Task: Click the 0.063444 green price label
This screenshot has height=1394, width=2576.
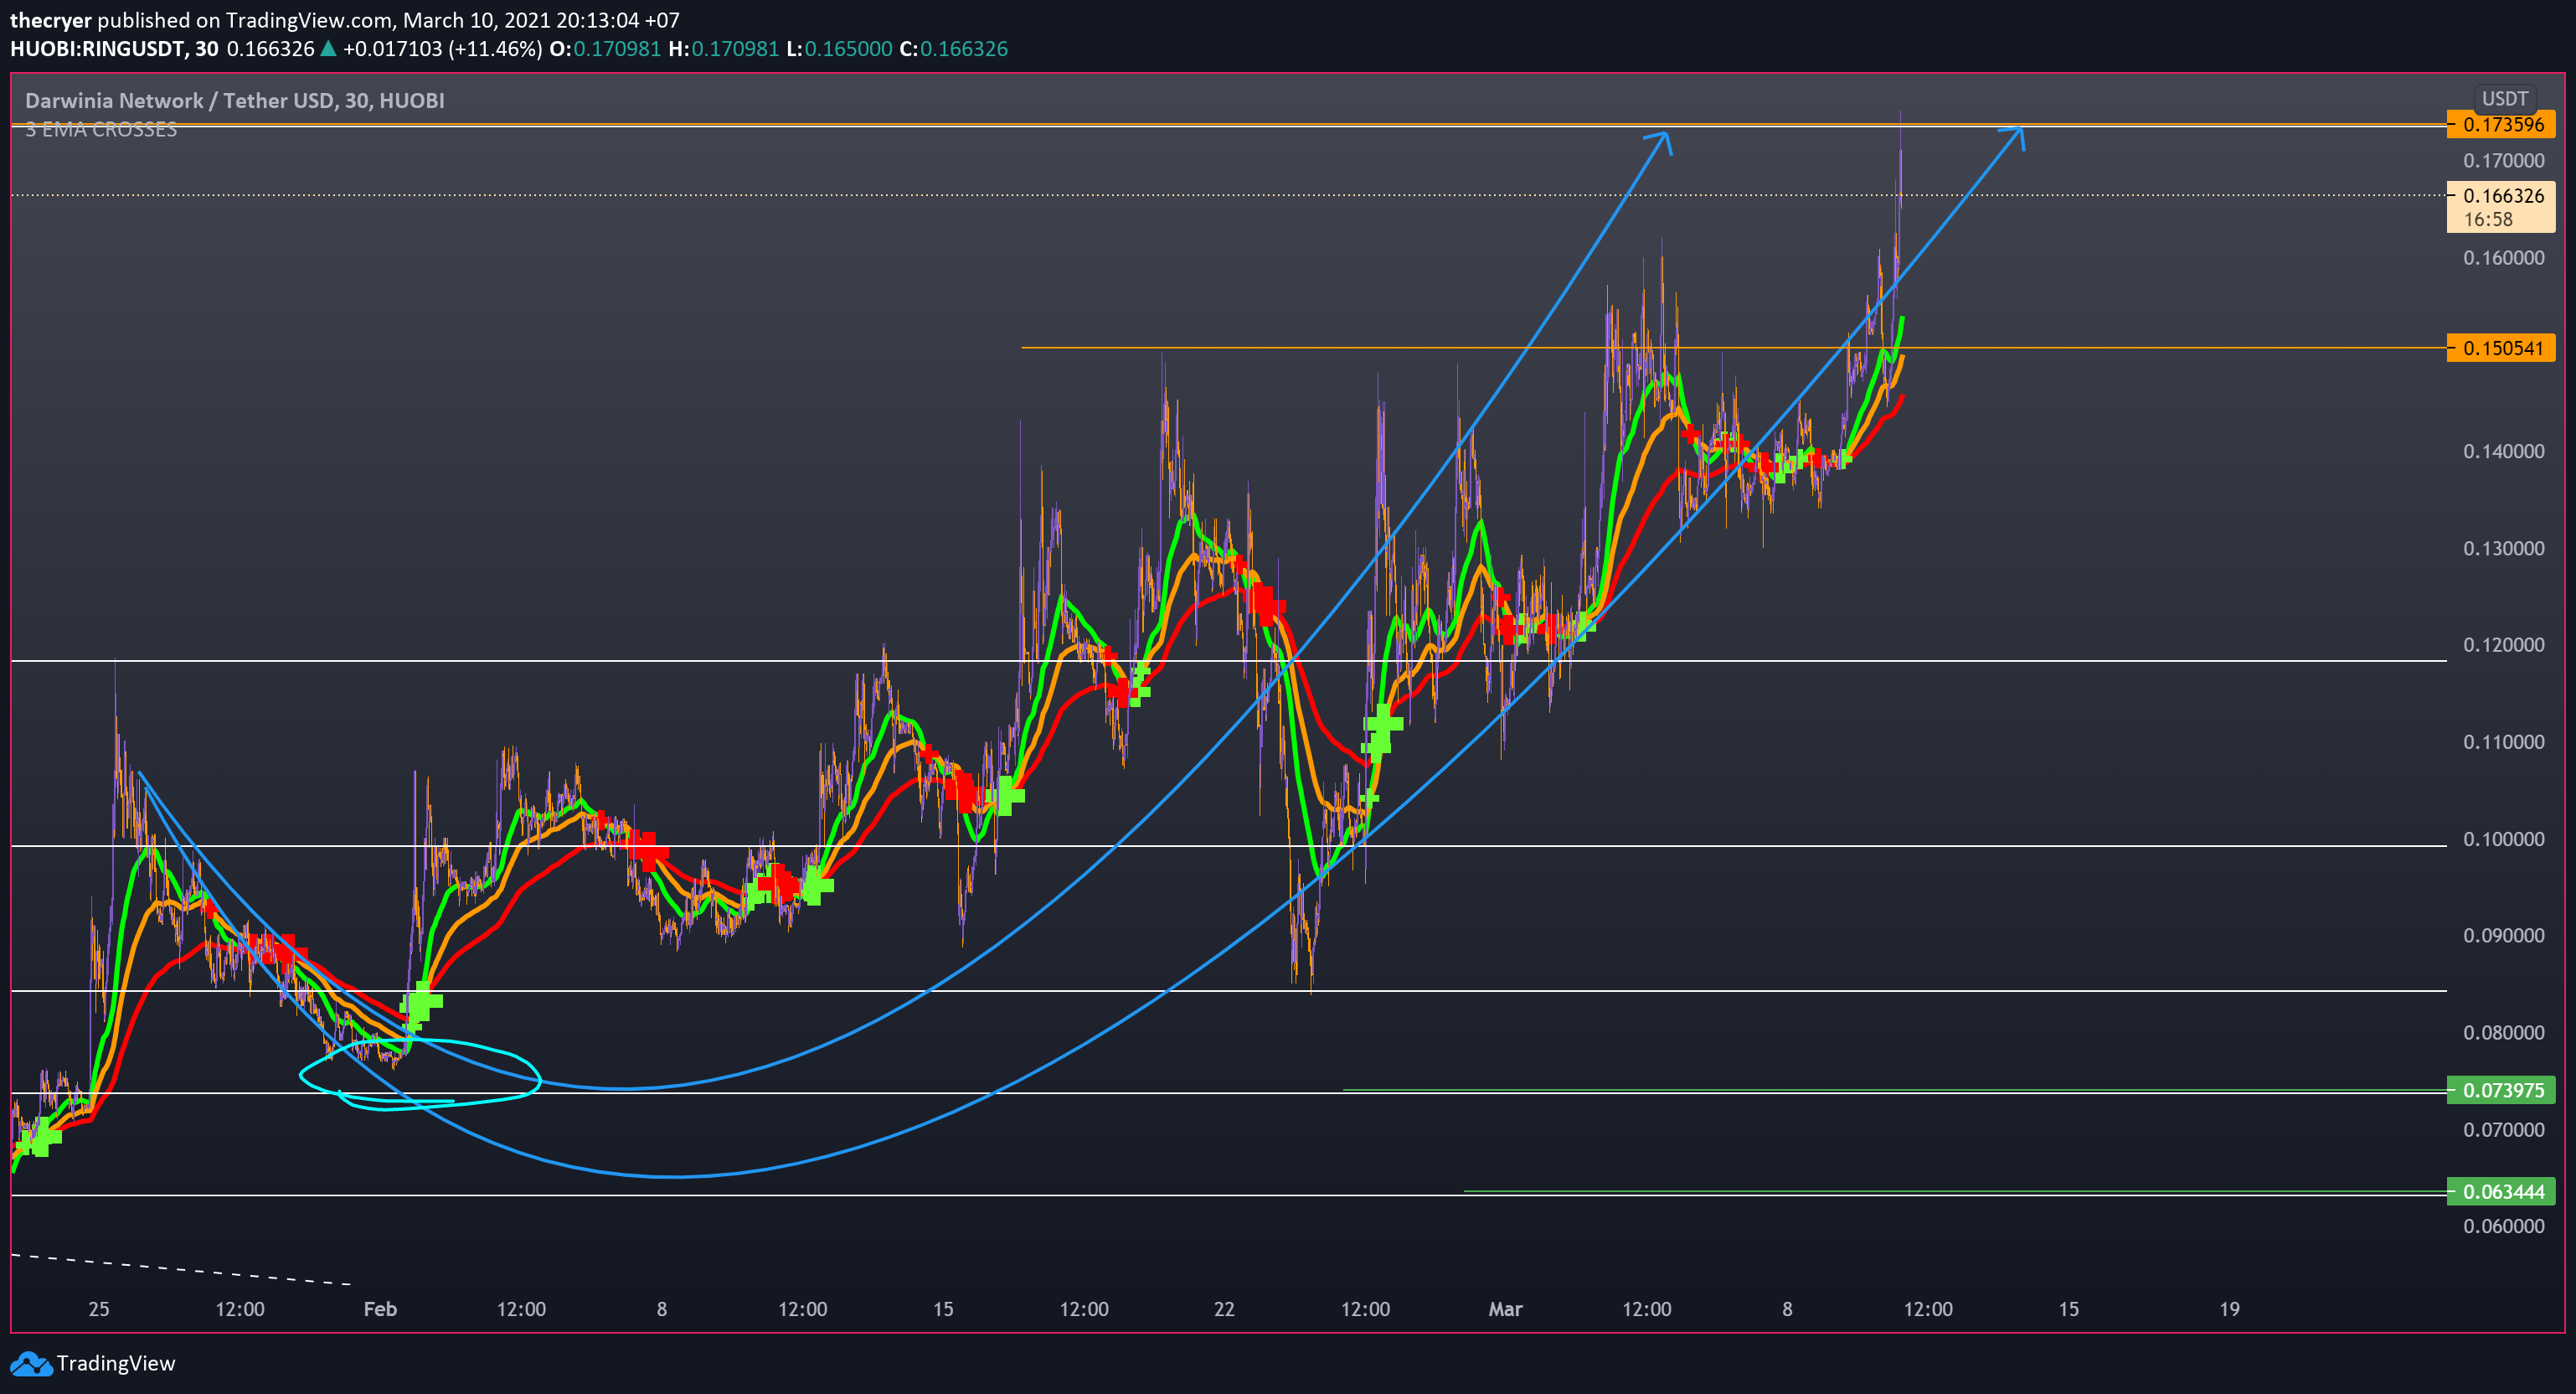Action: (x=2501, y=1191)
